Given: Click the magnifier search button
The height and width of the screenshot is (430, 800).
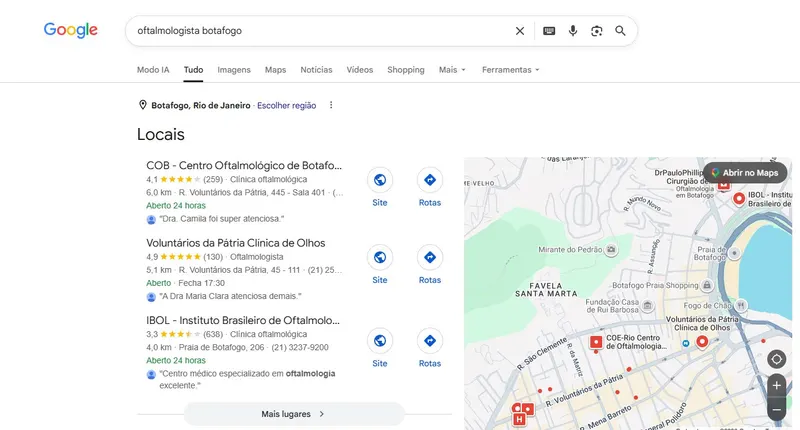Looking at the screenshot, I should [x=620, y=31].
